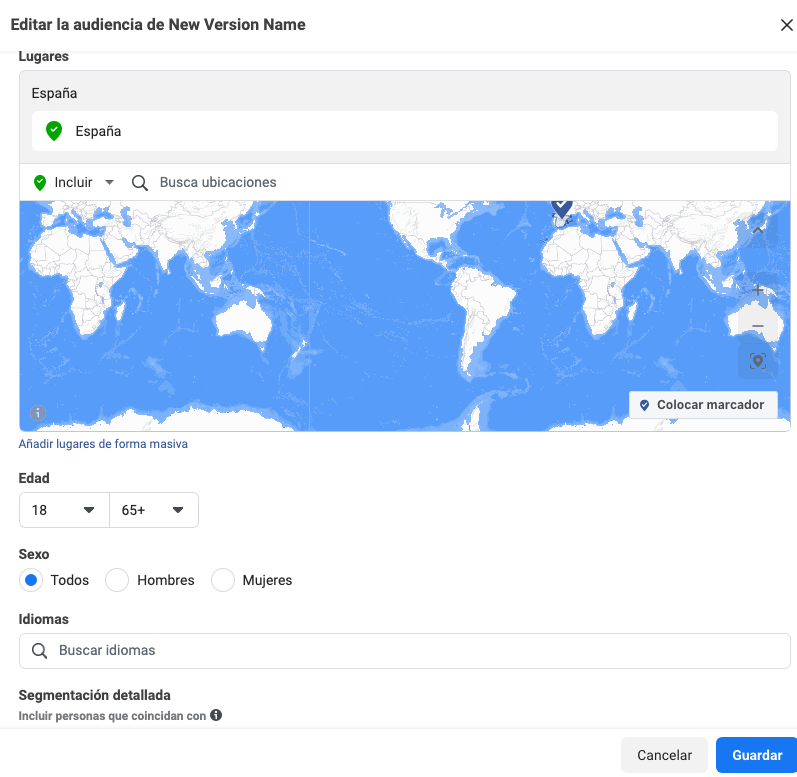The image size is (797, 777).
Task: Click the green España location pin icon
Action: coord(54,131)
